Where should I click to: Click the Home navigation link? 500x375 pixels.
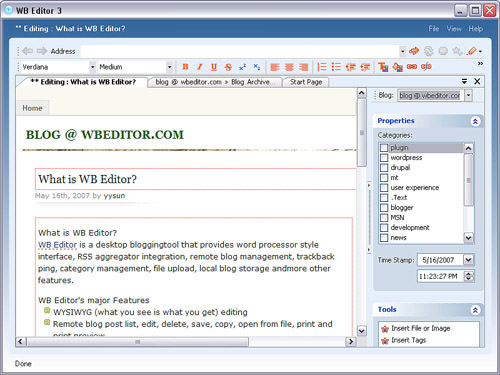point(32,108)
